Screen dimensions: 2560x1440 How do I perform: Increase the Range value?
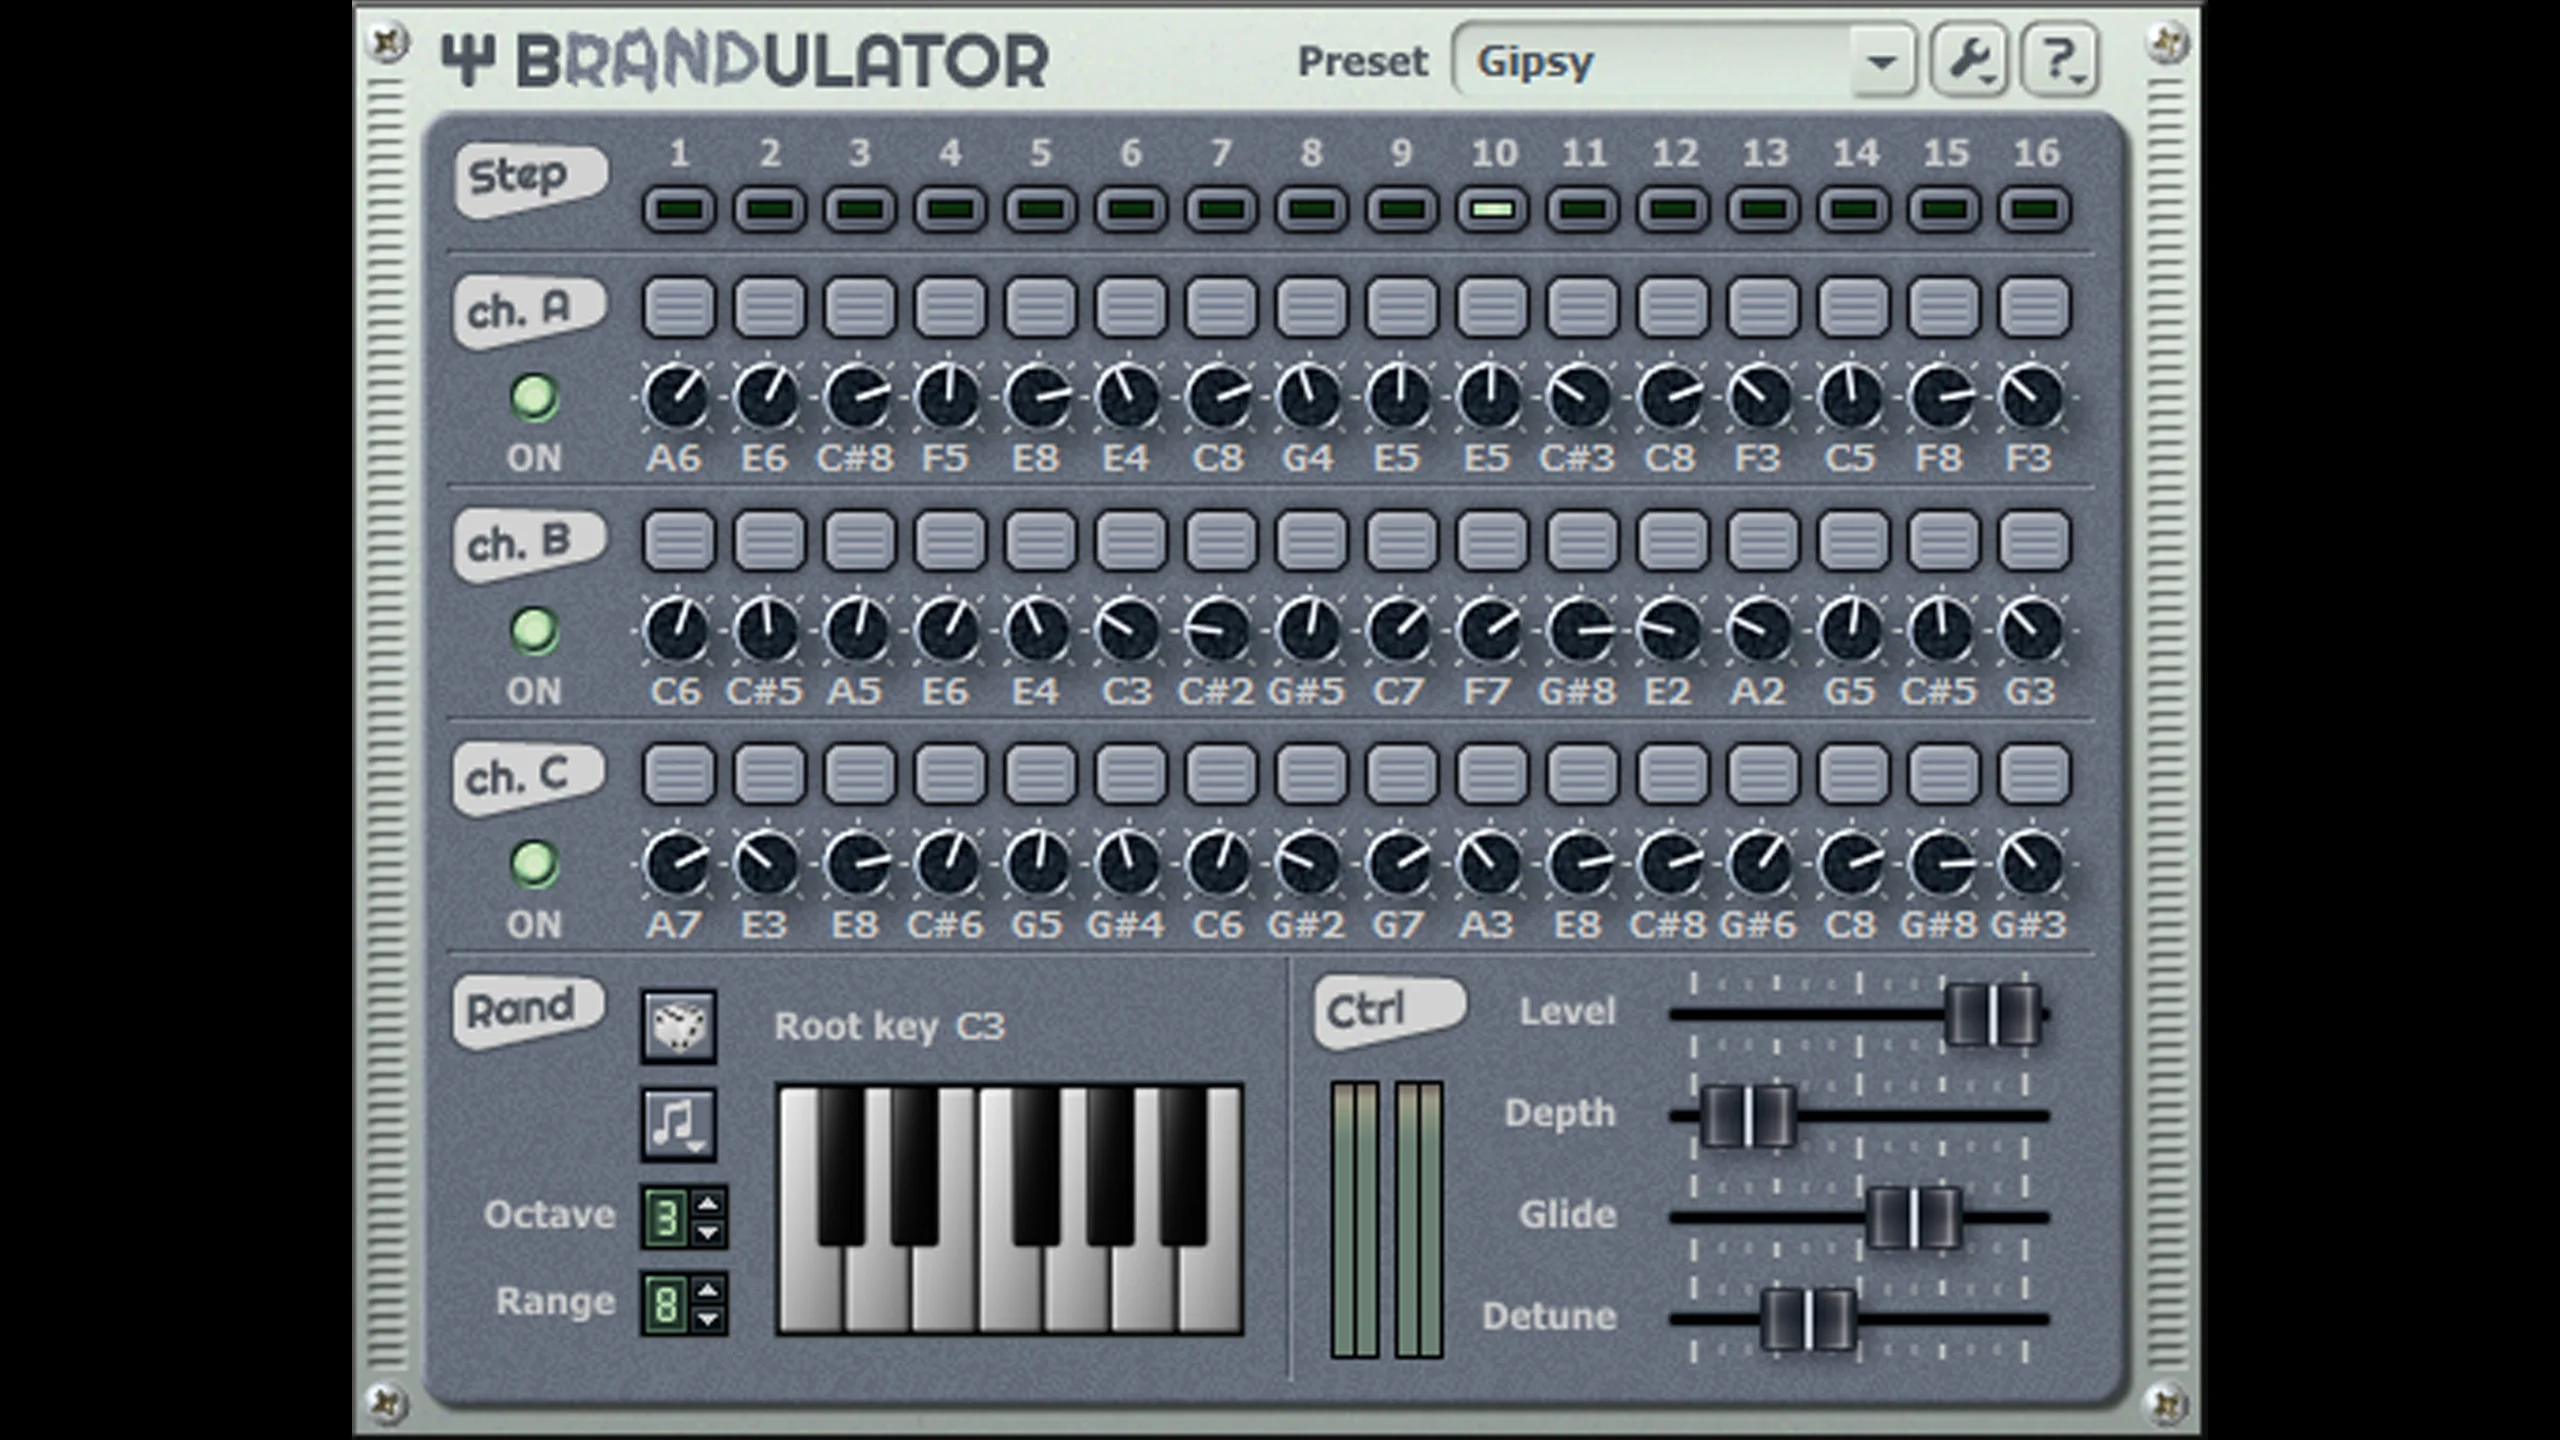(708, 1290)
